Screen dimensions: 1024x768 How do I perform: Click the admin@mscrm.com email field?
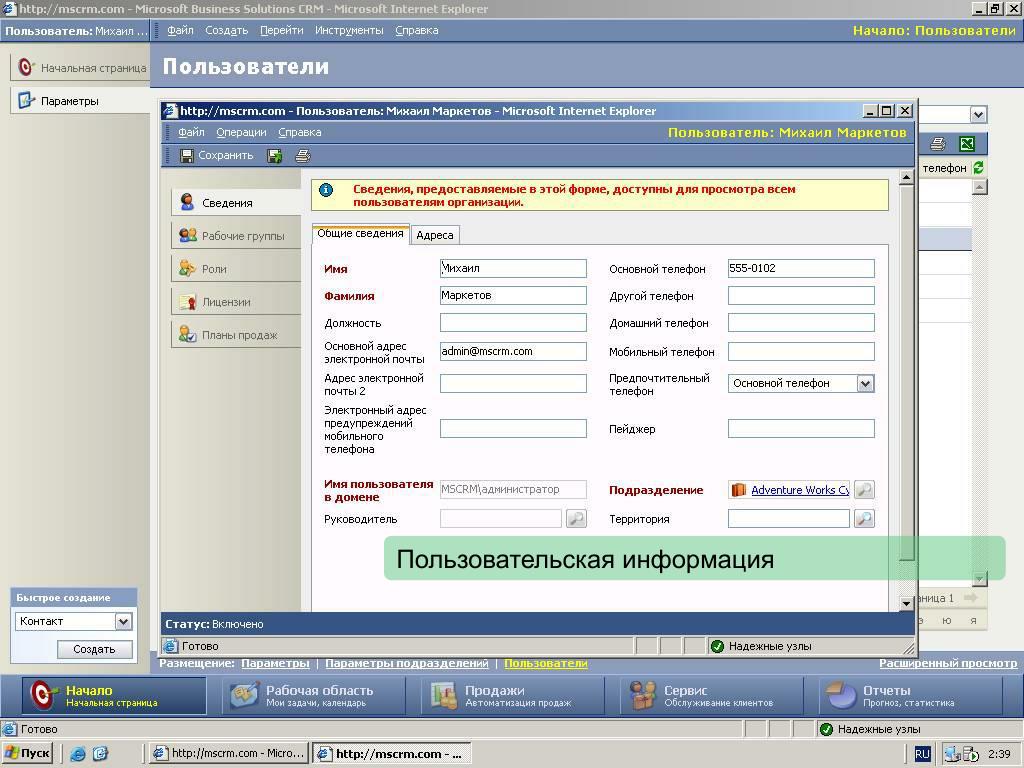click(x=513, y=351)
